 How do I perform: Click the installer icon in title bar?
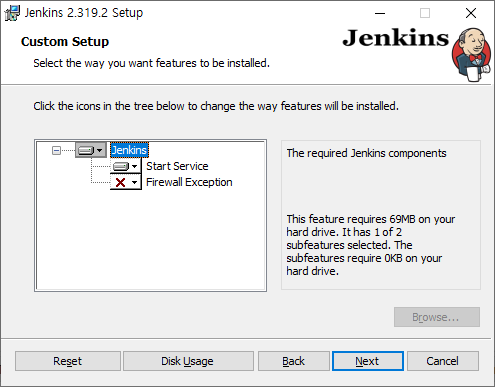[12, 13]
